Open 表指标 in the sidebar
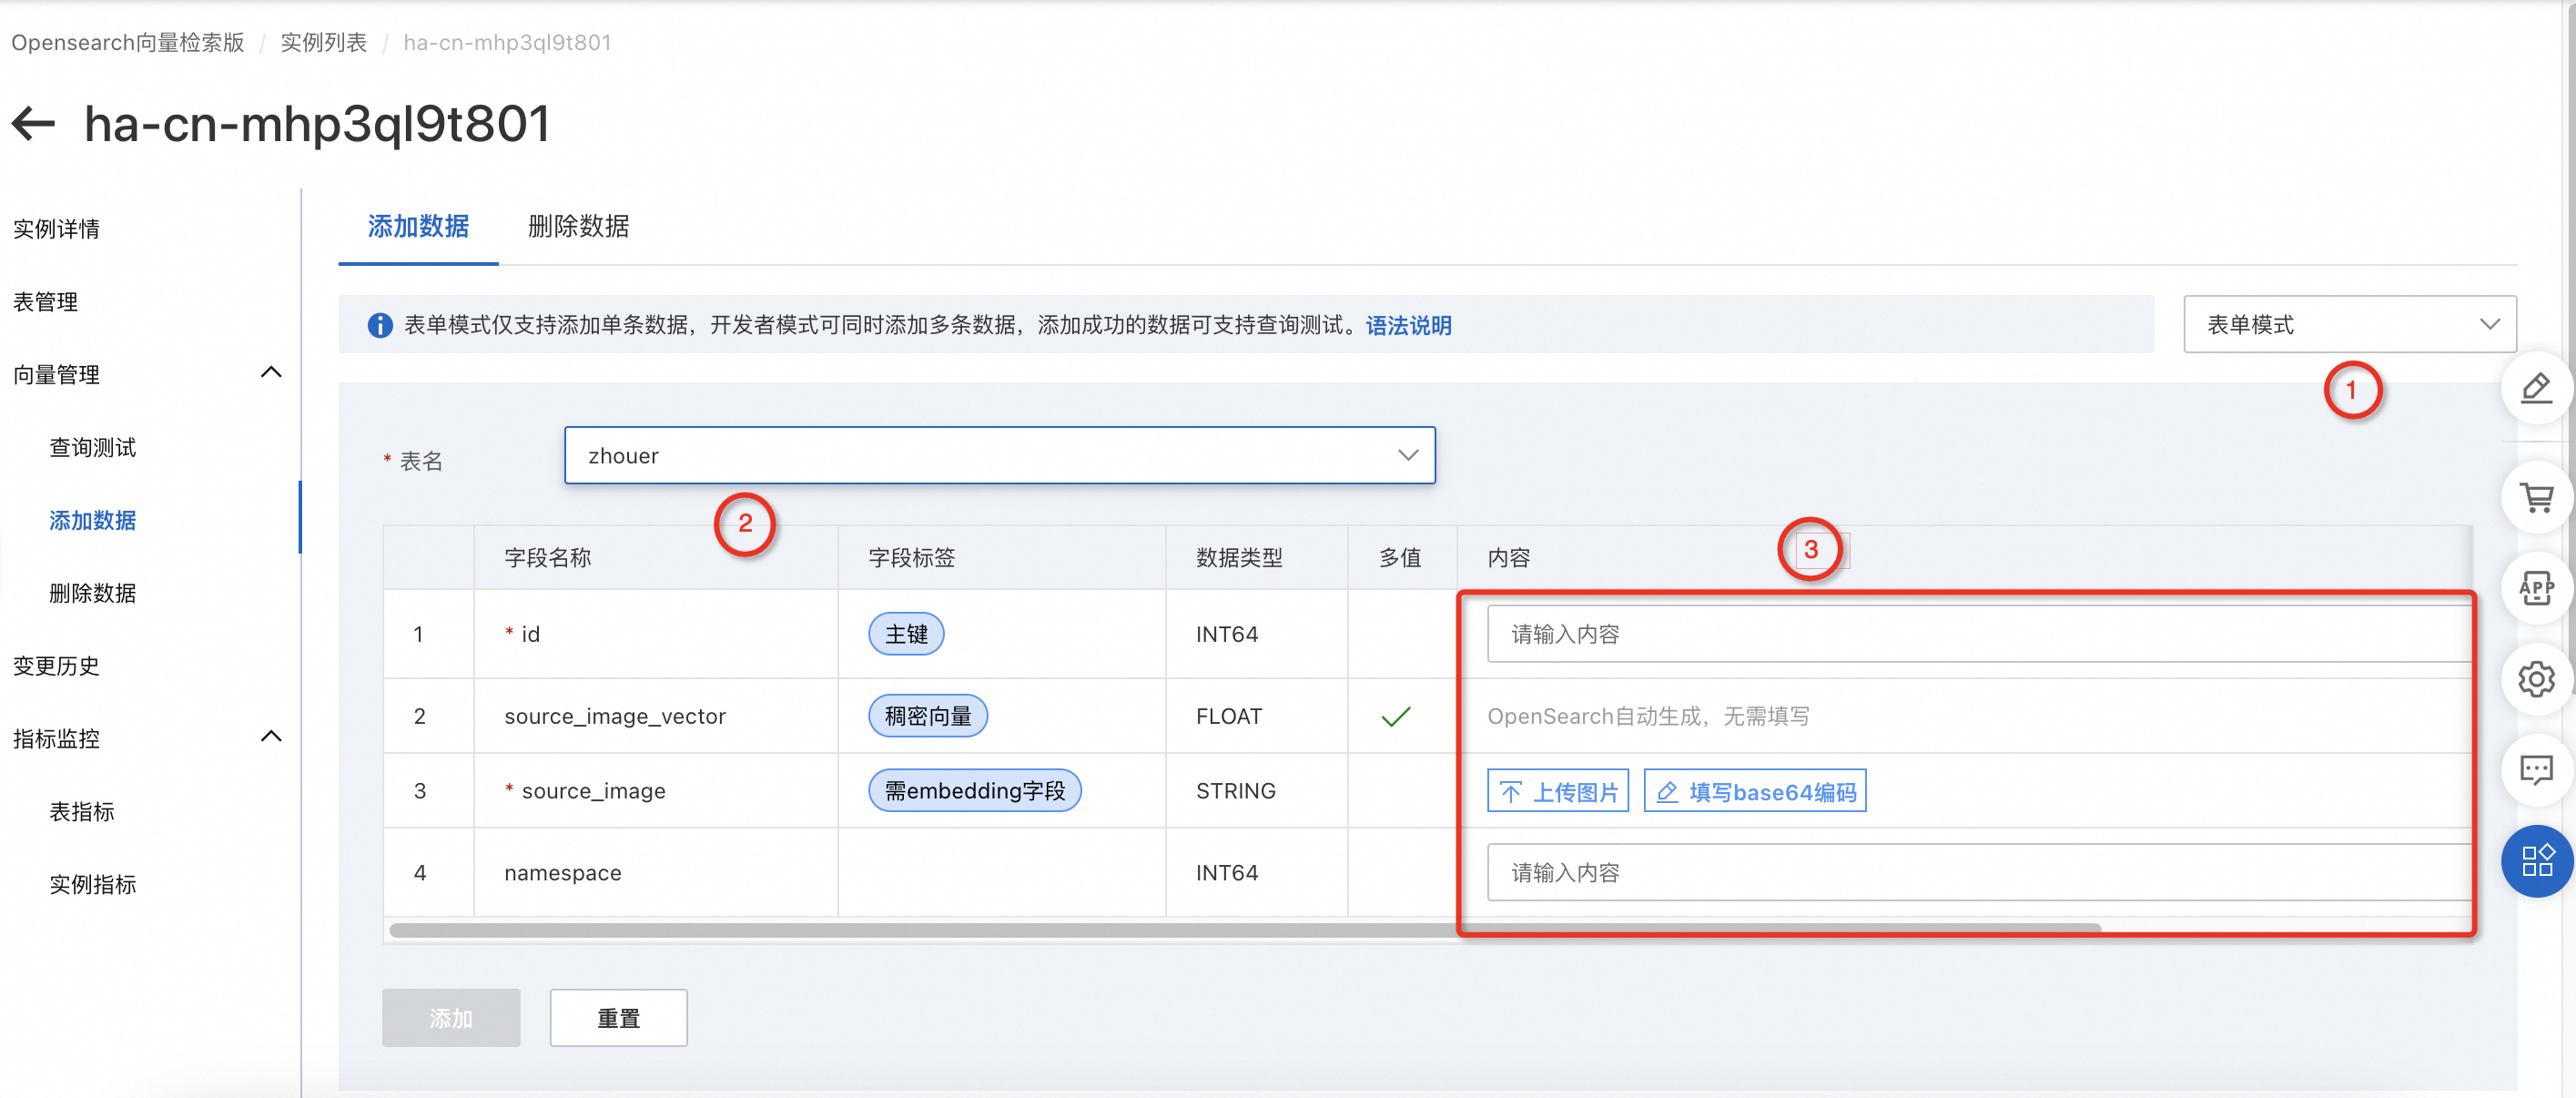The width and height of the screenshot is (2576, 1098). pyautogui.click(x=82, y=812)
